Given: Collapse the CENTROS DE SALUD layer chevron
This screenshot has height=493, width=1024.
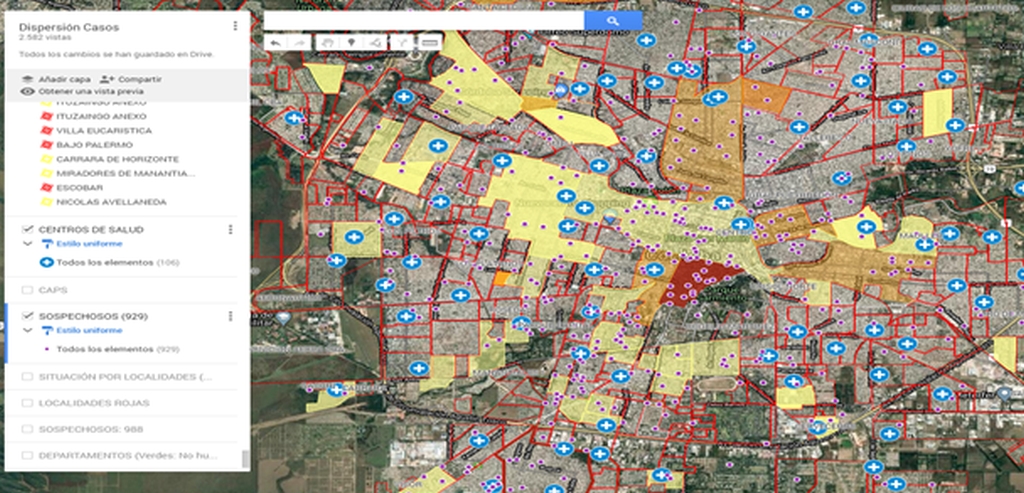Looking at the screenshot, I should click(x=27, y=244).
